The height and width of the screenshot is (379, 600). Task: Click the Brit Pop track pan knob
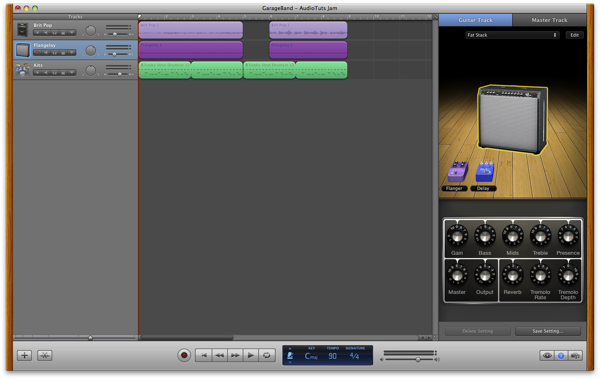(x=91, y=30)
